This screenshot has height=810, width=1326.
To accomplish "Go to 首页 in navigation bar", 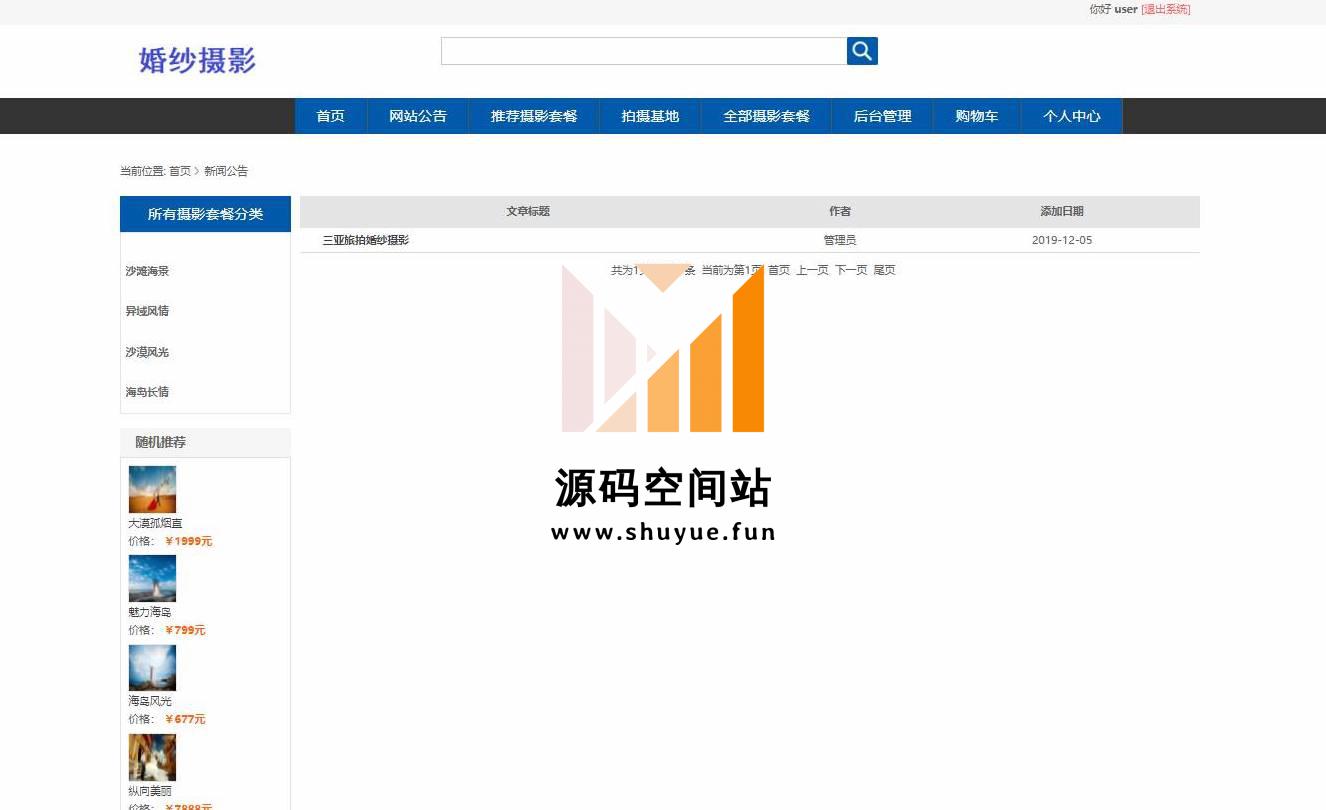I will (331, 116).
